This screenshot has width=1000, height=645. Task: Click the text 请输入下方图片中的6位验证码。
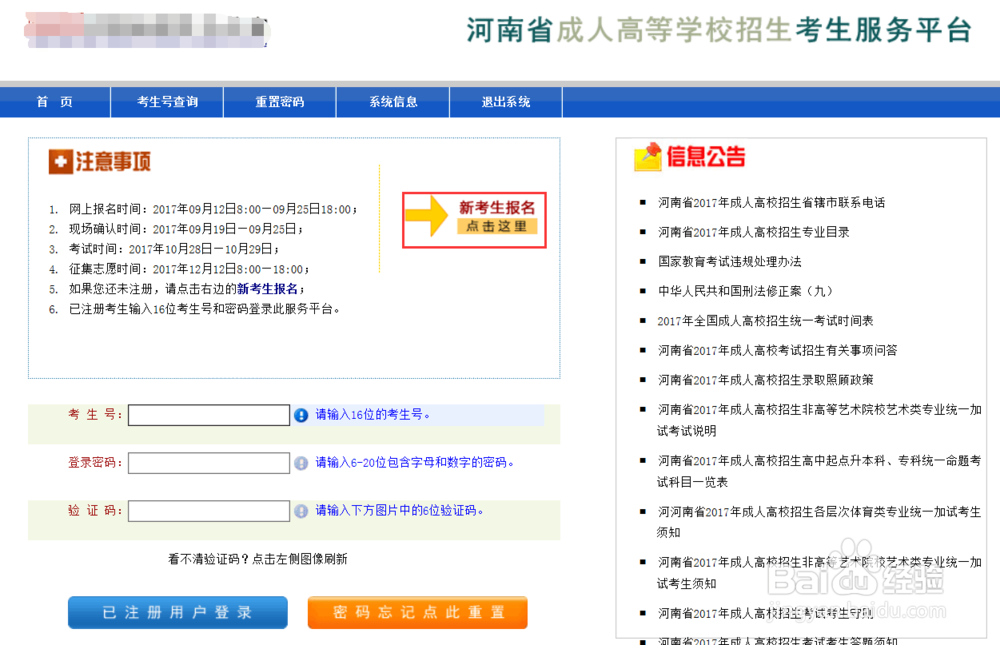400,510
